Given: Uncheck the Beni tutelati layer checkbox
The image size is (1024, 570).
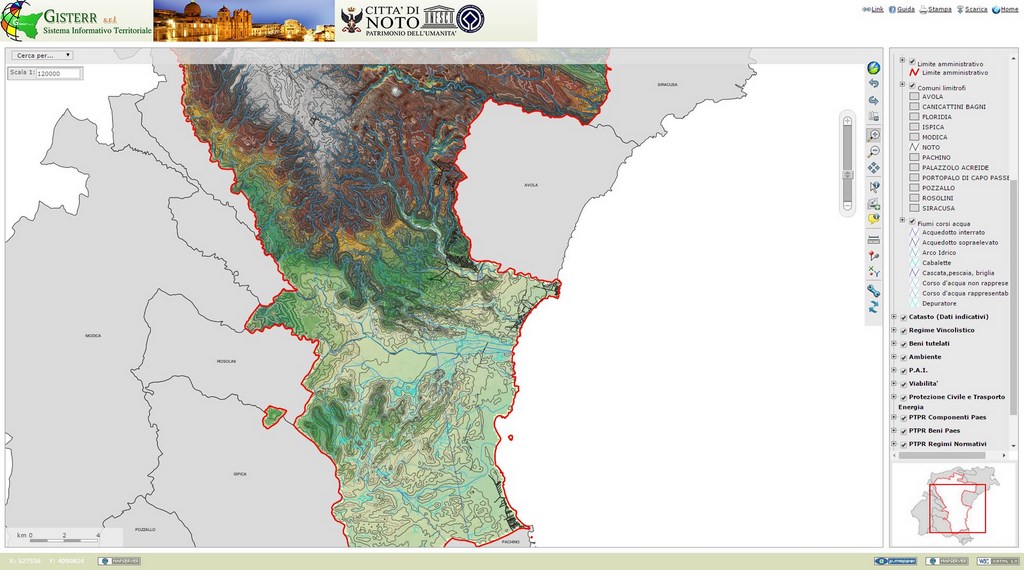Looking at the screenshot, I should point(903,344).
